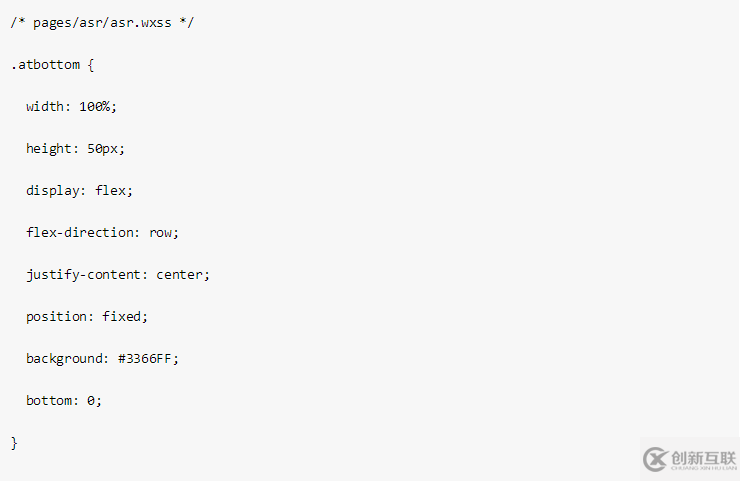The width and height of the screenshot is (740, 481).
Task: Click the 100% value
Action: tap(94, 107)
